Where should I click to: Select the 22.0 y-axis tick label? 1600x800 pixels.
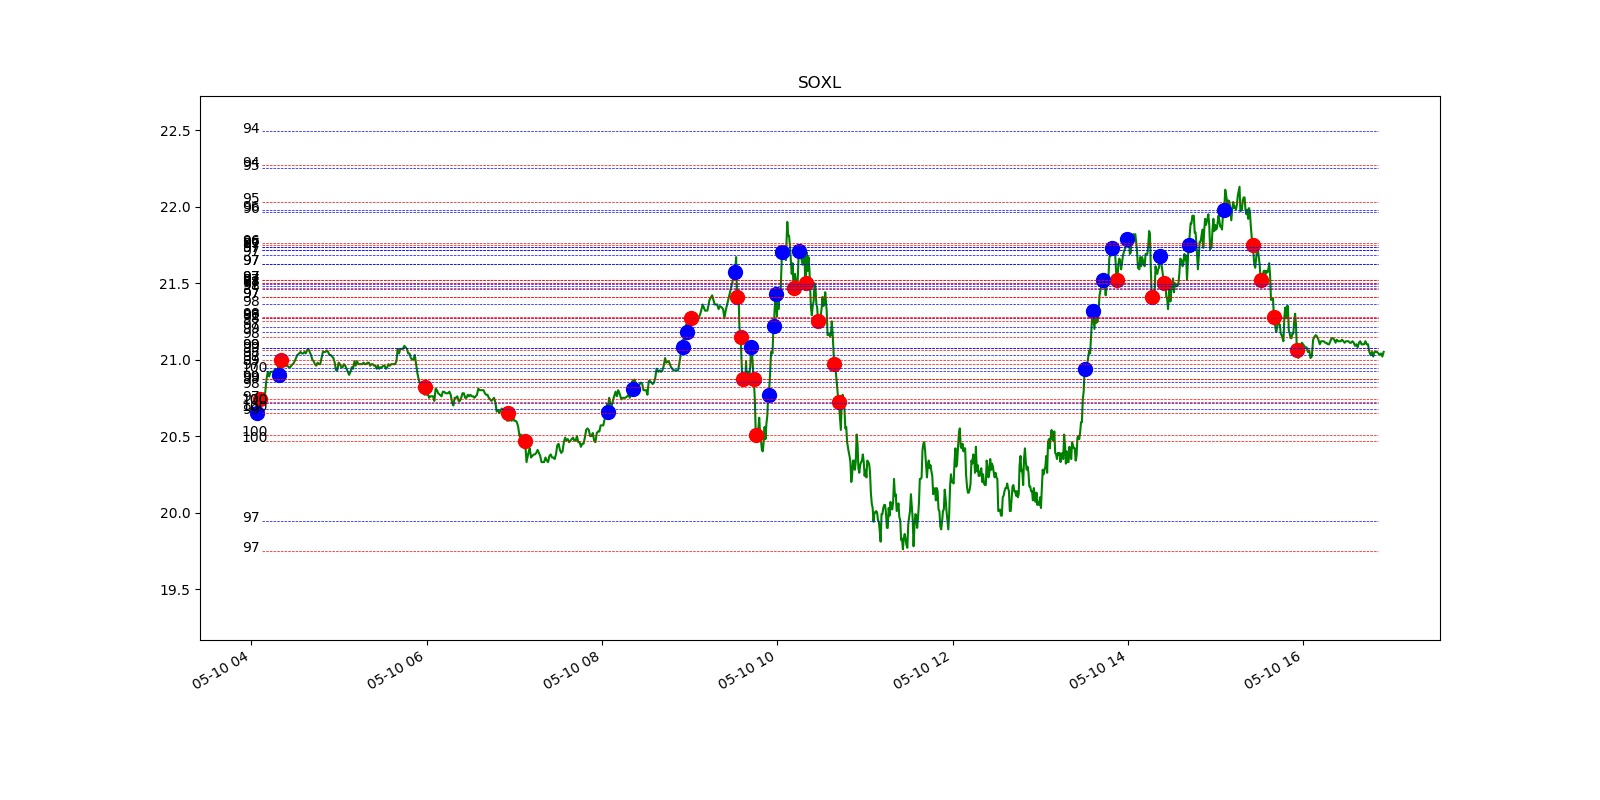point(174,208)
